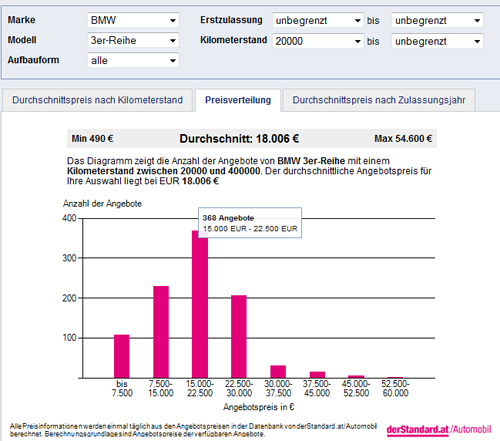
Task: Click the bar for 22.500-30.000 price range
Action: (239, 337)
